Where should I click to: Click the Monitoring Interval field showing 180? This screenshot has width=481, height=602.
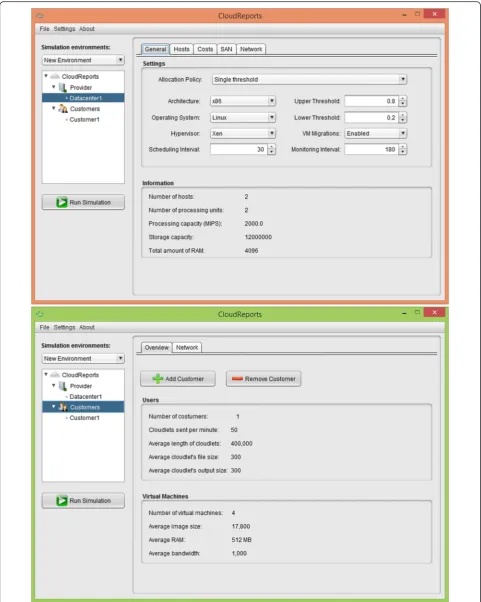point(372,149)
